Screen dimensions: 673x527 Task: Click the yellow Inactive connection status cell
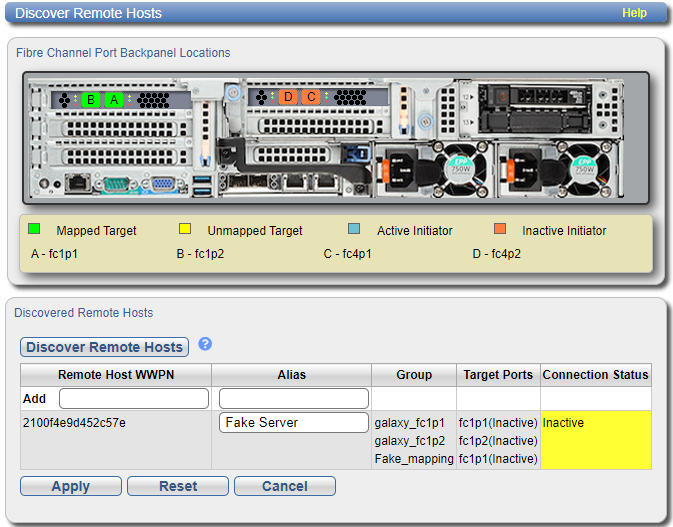pos(594,440)
